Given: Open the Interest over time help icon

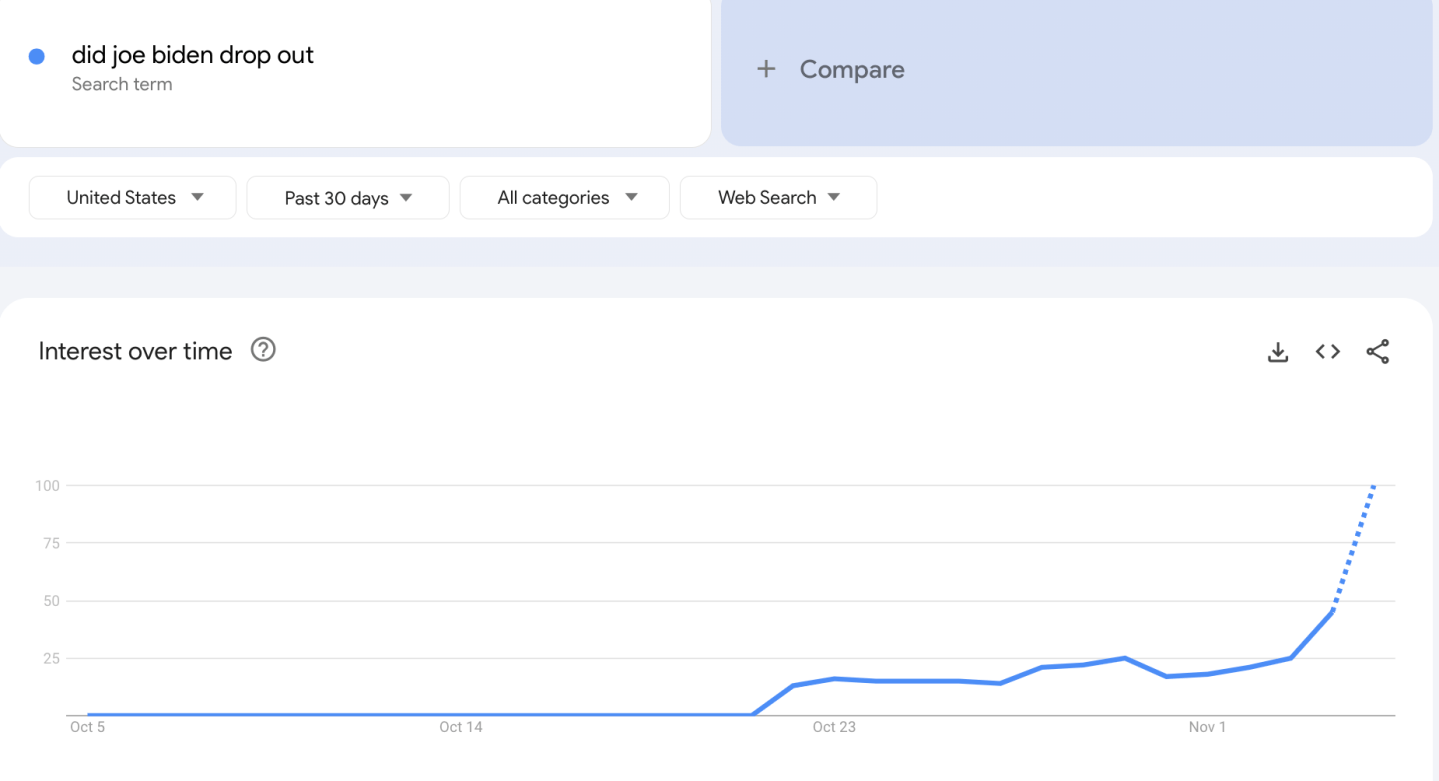Looking at the screenshot, I should [263, 350].
